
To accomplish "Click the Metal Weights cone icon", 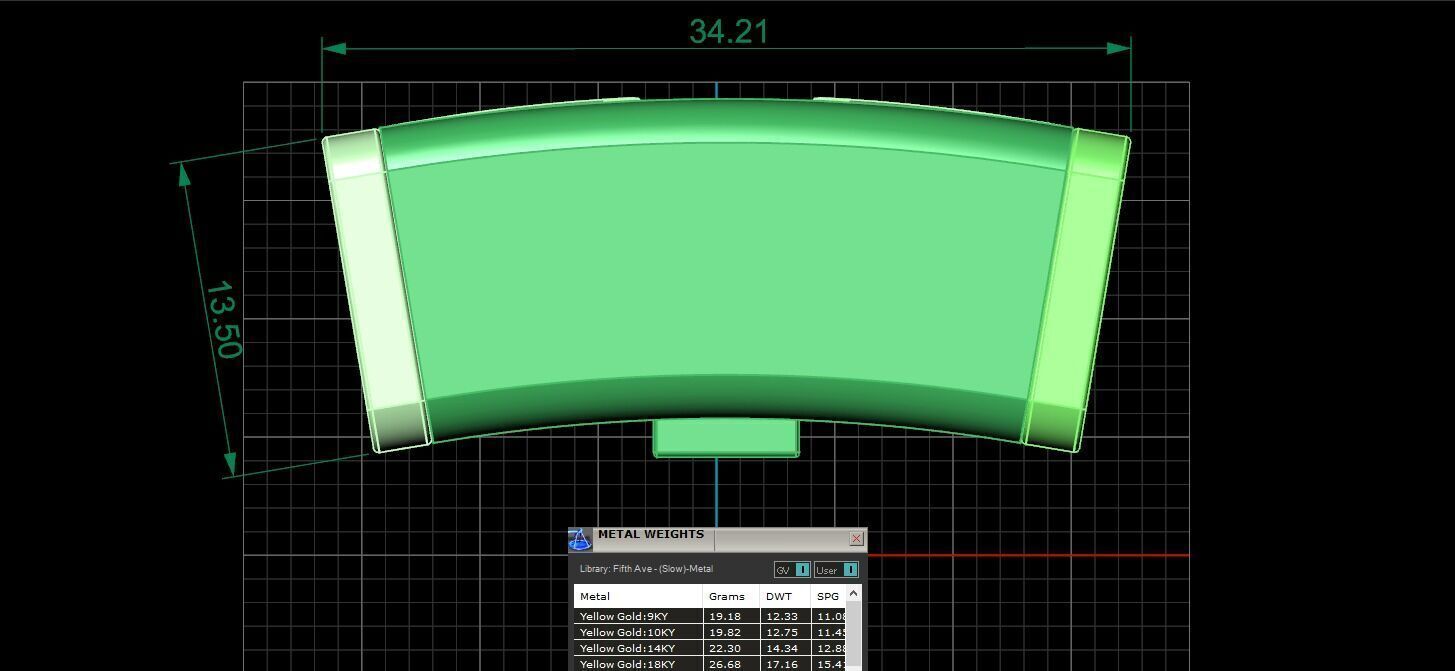I will tap(580, 540).
